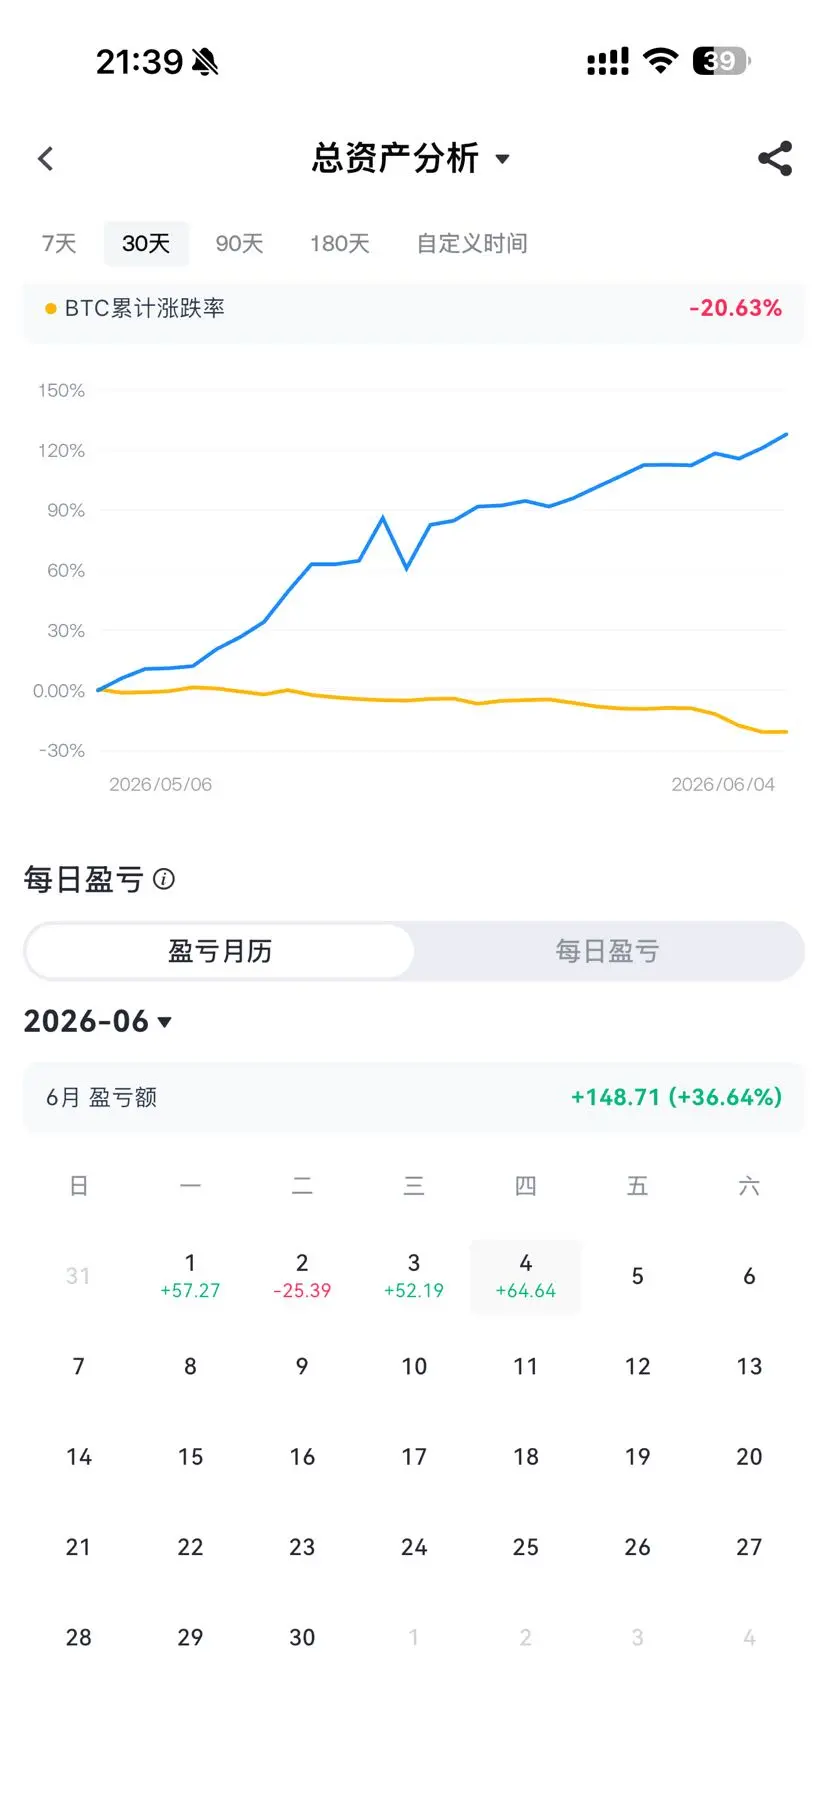This screenshot has height=1800, width=828.
Task: Switch to the 盈亏月历 view
Action: [220, 951]
